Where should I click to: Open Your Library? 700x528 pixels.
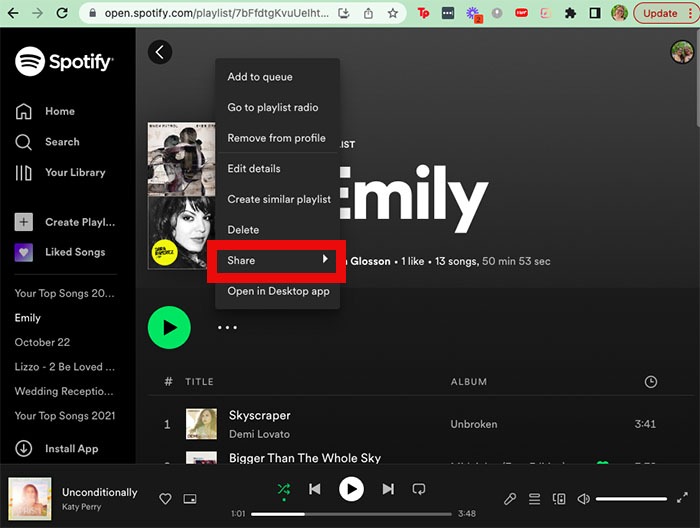point(60,173)
